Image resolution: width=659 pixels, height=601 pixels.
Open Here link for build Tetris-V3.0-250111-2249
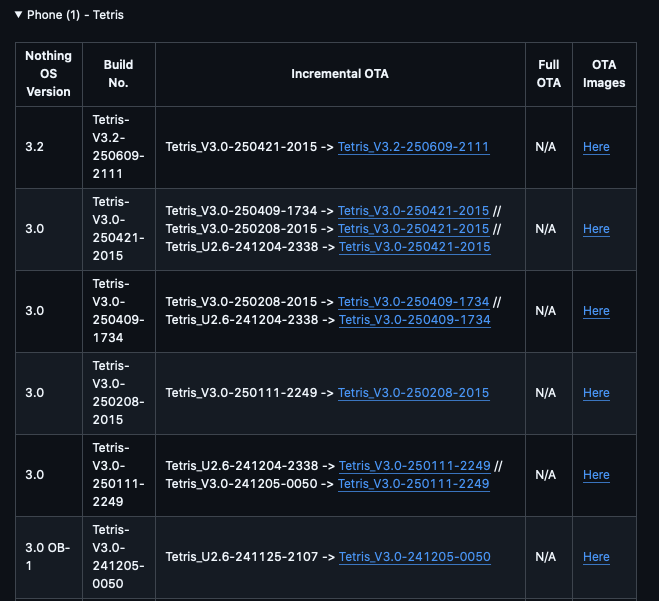596,474
